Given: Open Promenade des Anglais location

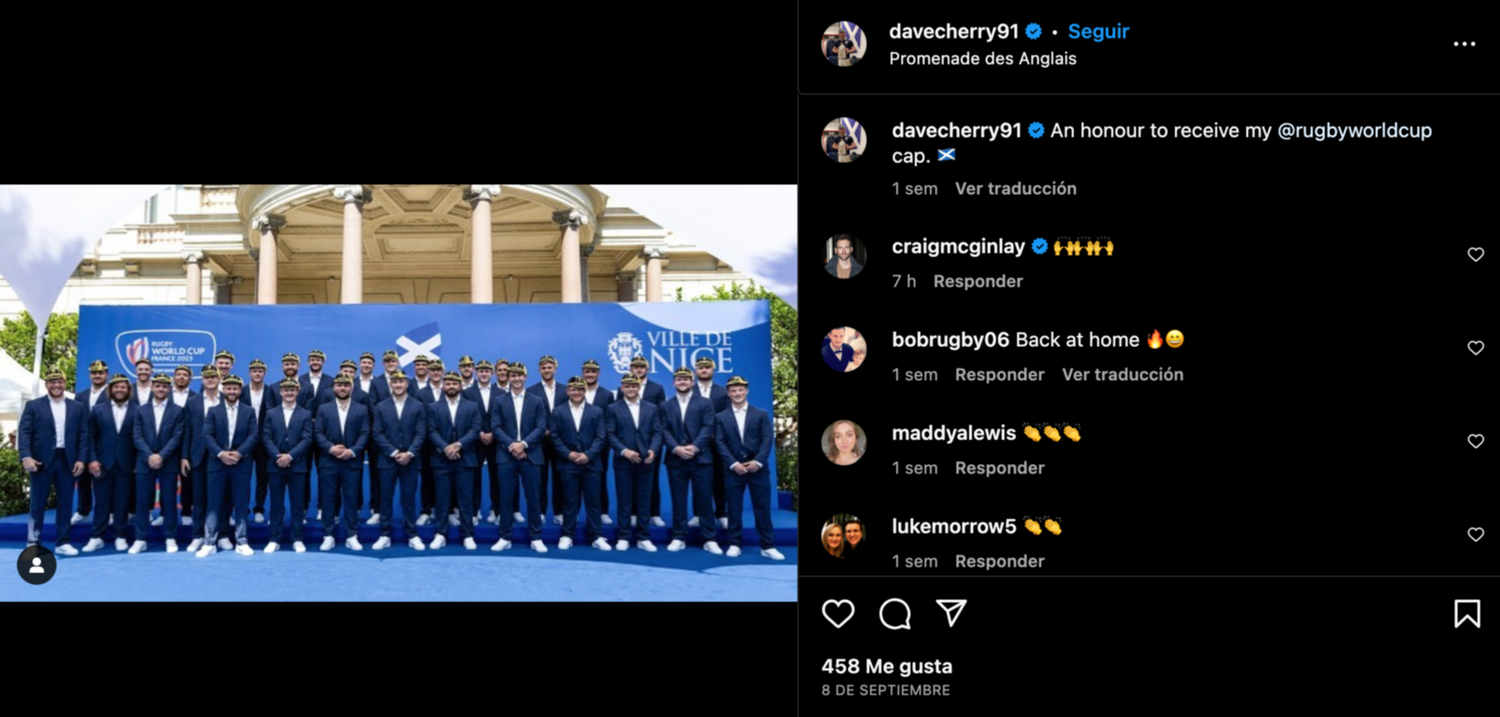Looking at the screenshot, I should coord(983,59).
